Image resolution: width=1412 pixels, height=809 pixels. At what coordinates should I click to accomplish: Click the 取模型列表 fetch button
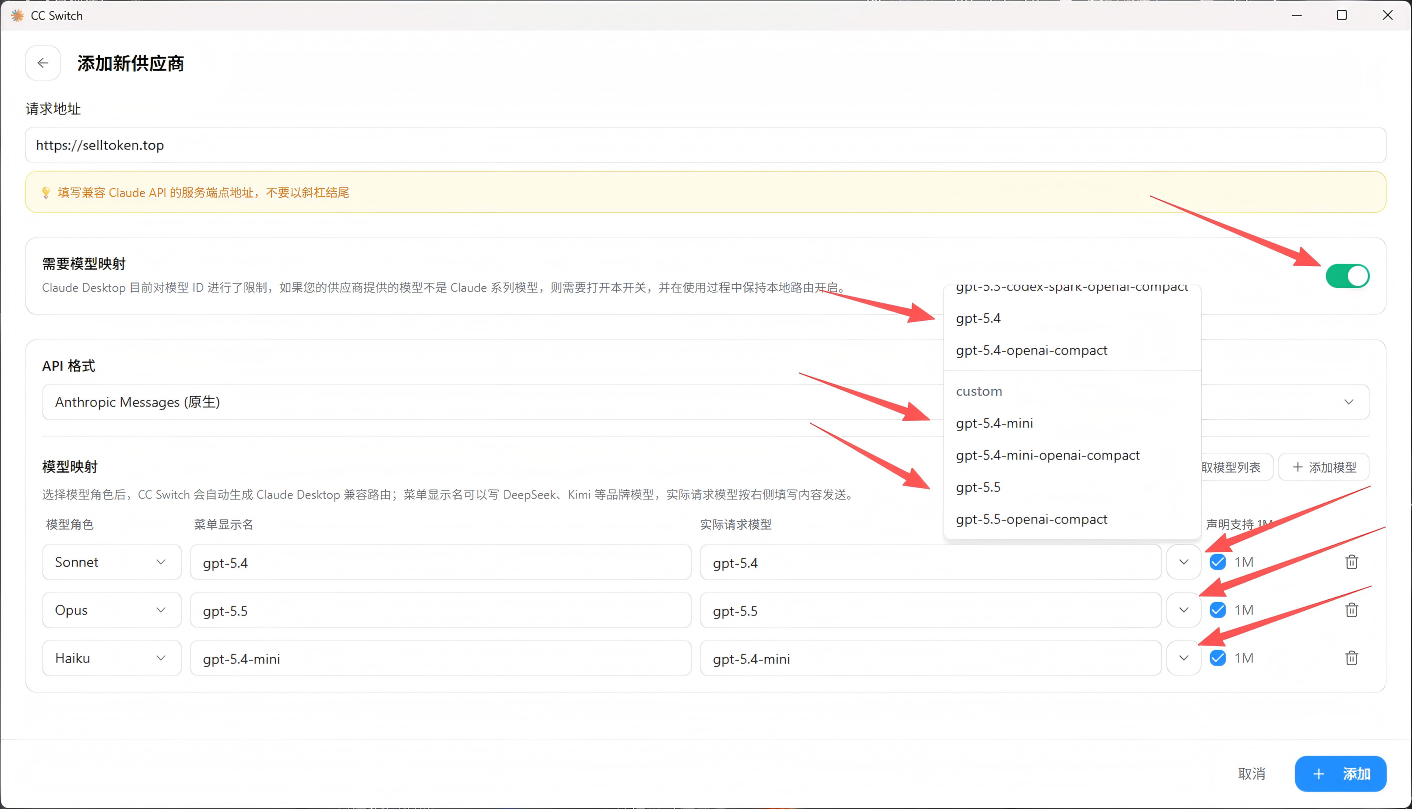1236,467
